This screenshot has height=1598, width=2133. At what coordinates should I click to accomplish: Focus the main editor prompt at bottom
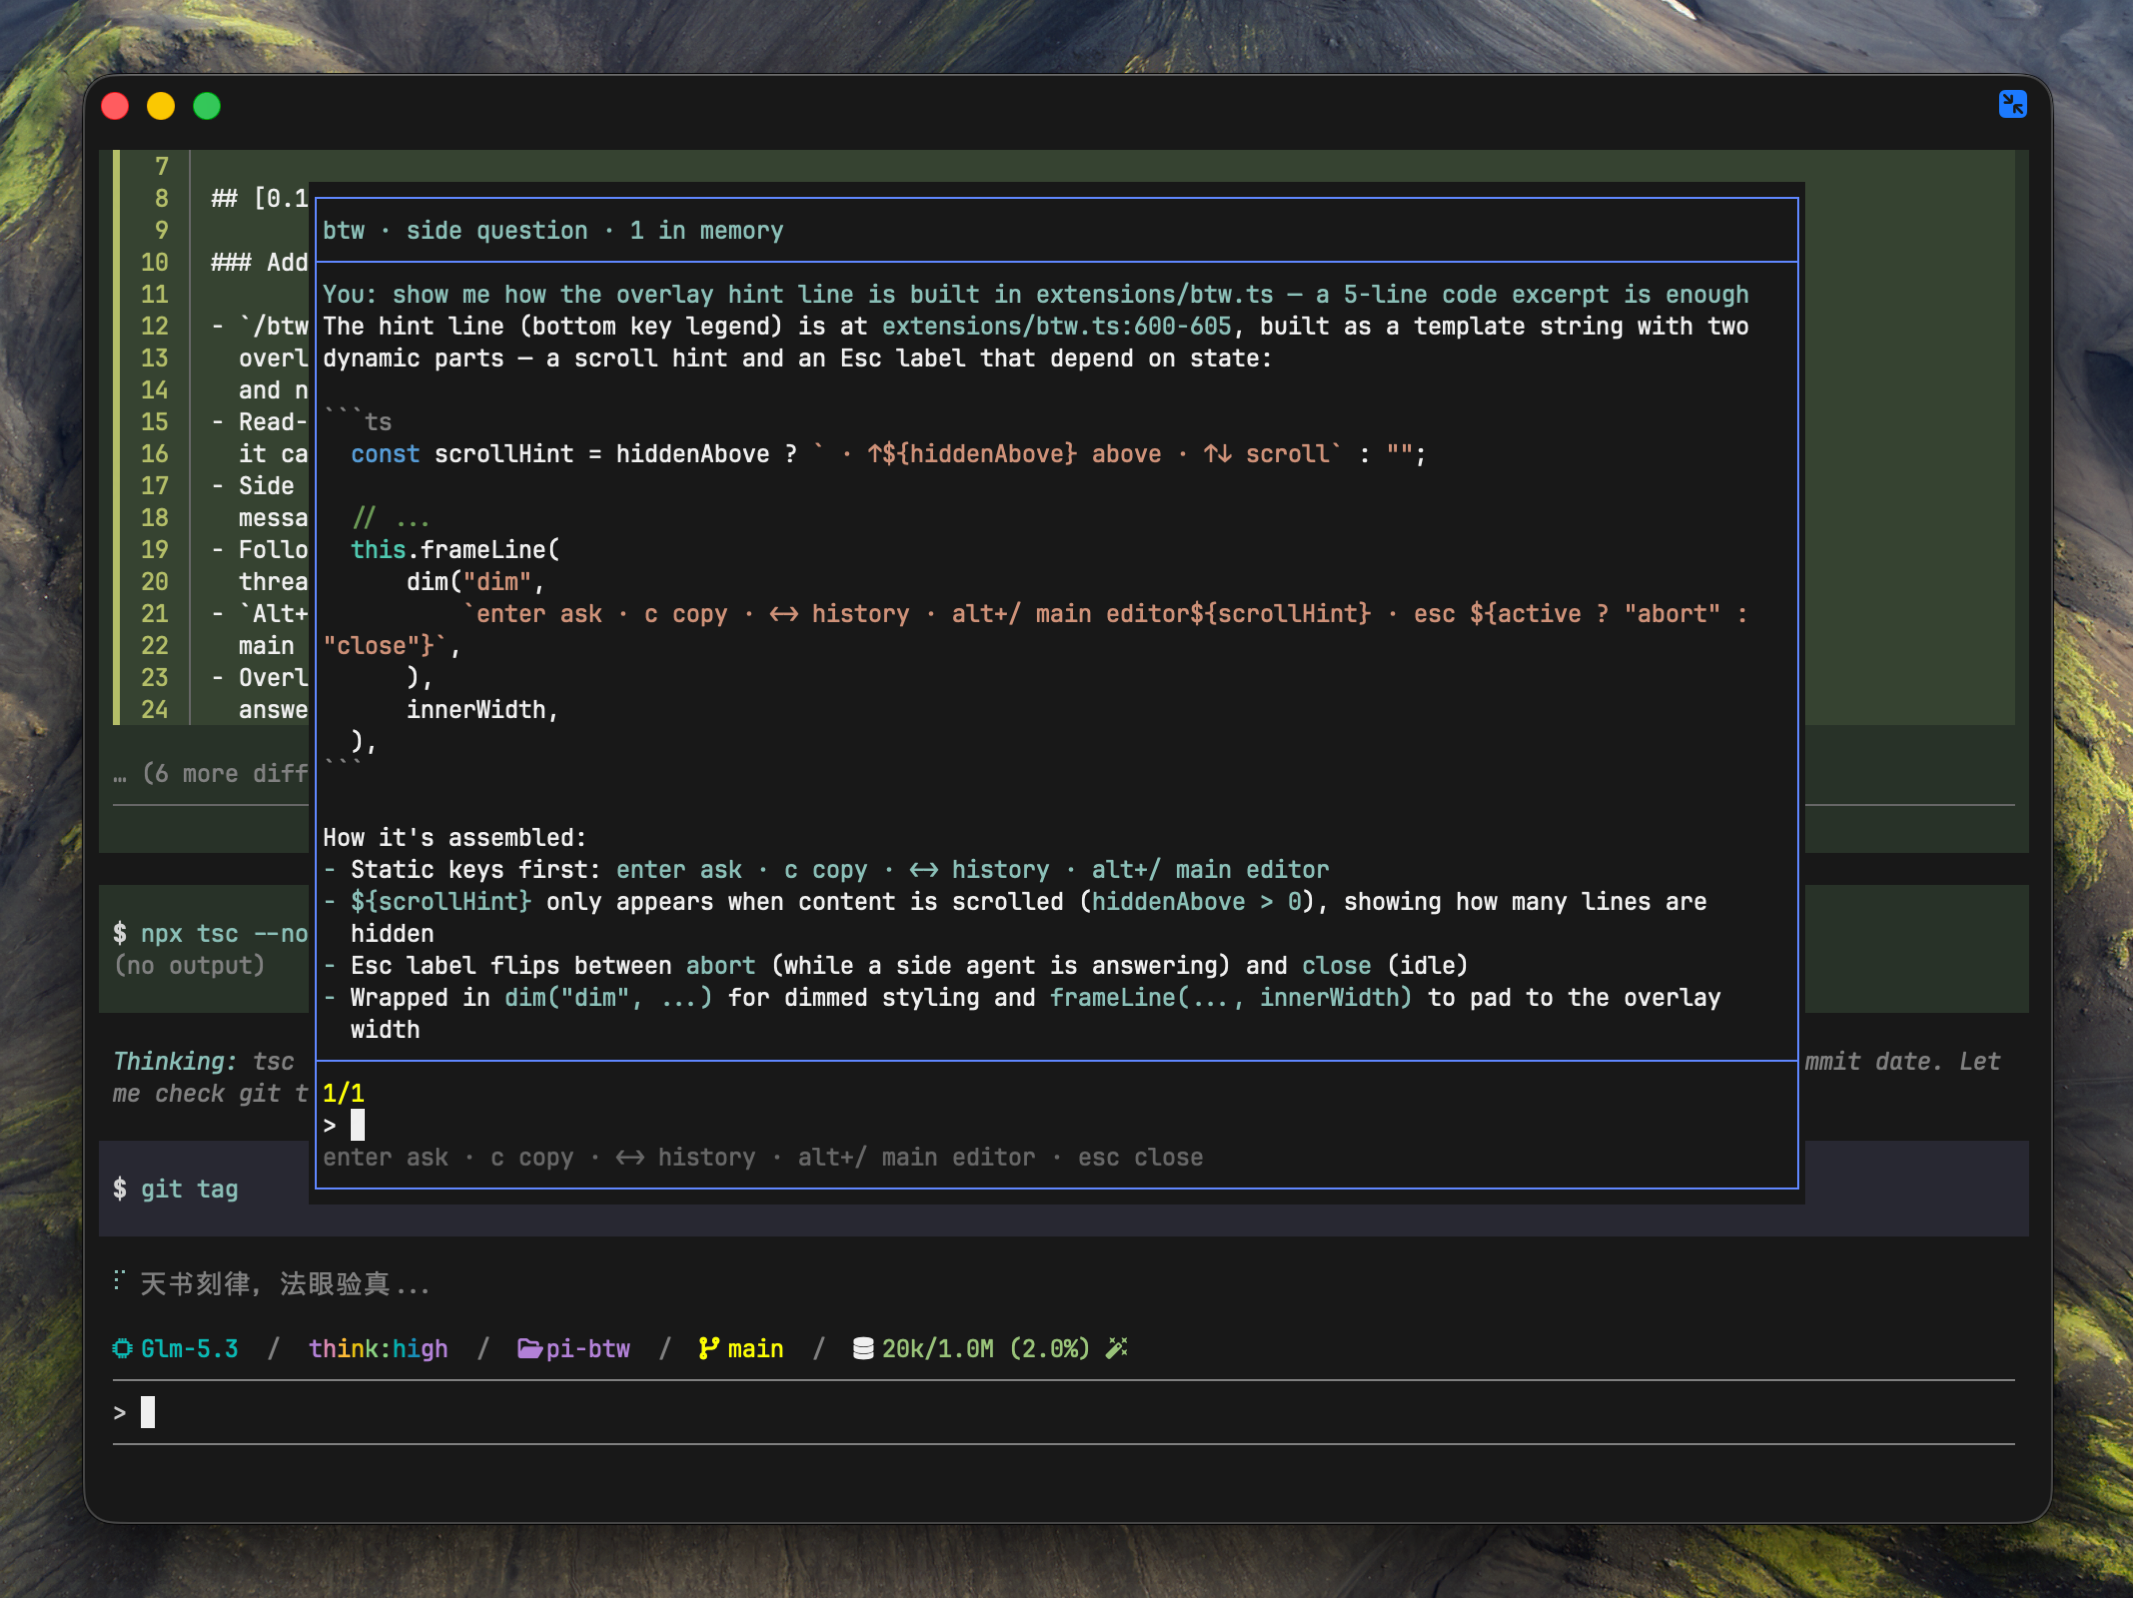tap(1063, 1412)
